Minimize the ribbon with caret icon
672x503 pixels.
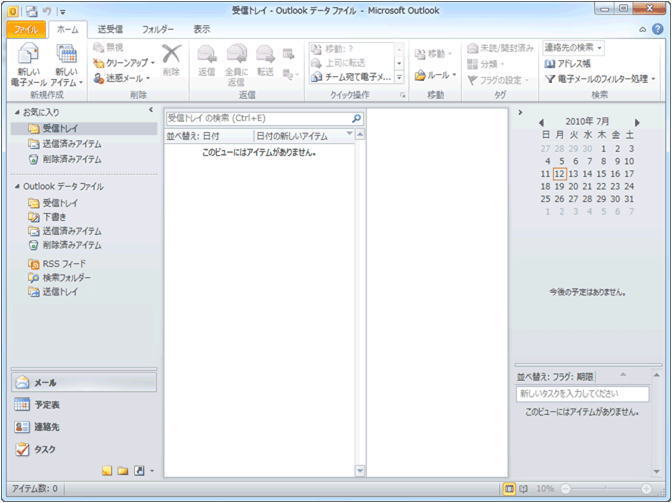pos(642,30)
